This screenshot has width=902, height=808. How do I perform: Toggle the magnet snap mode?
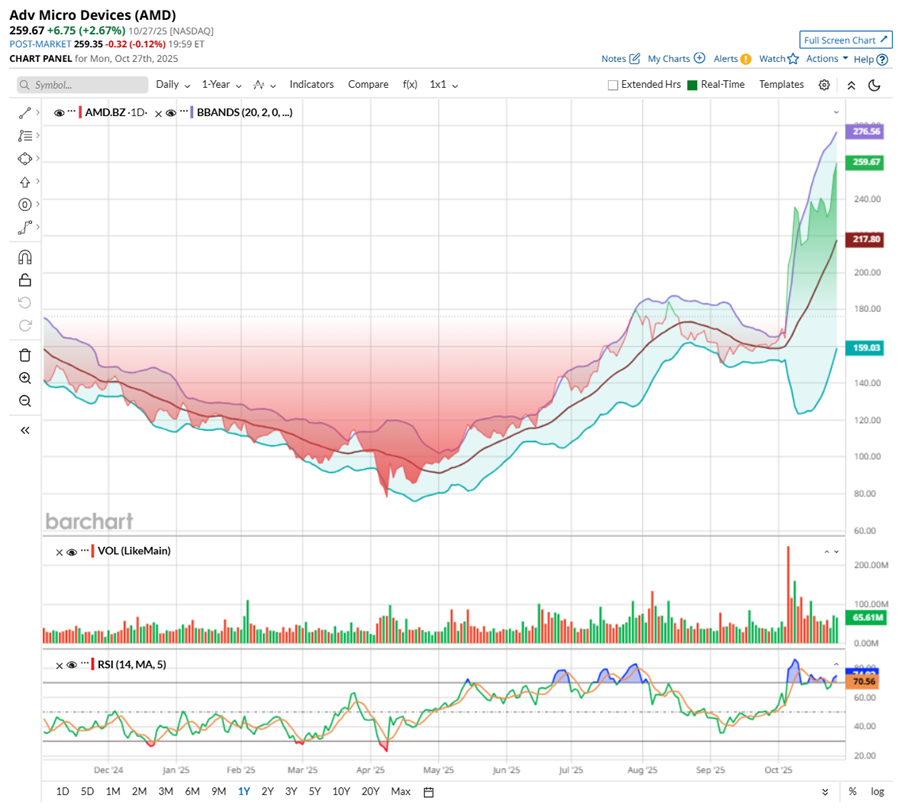[25, 257]
